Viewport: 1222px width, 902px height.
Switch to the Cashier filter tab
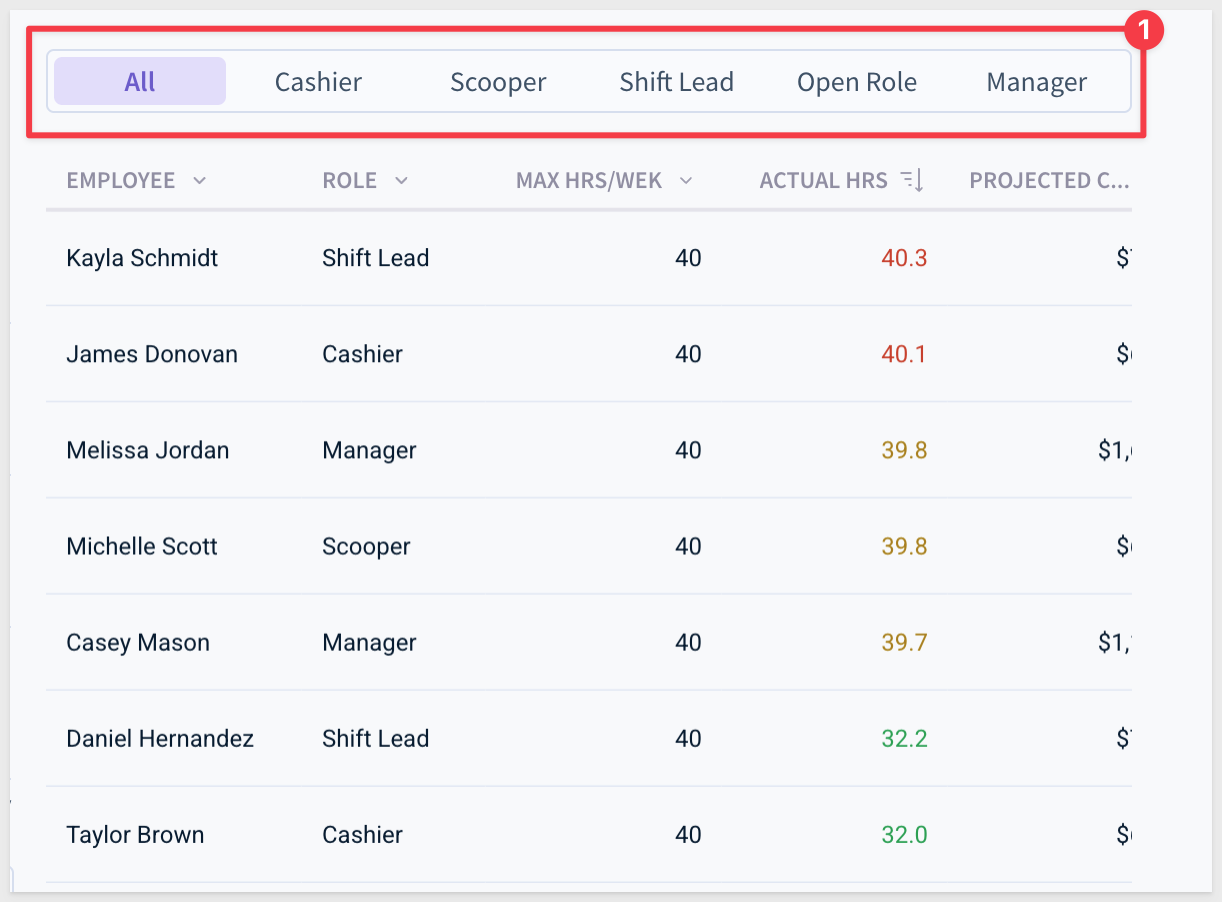(318, 81)
